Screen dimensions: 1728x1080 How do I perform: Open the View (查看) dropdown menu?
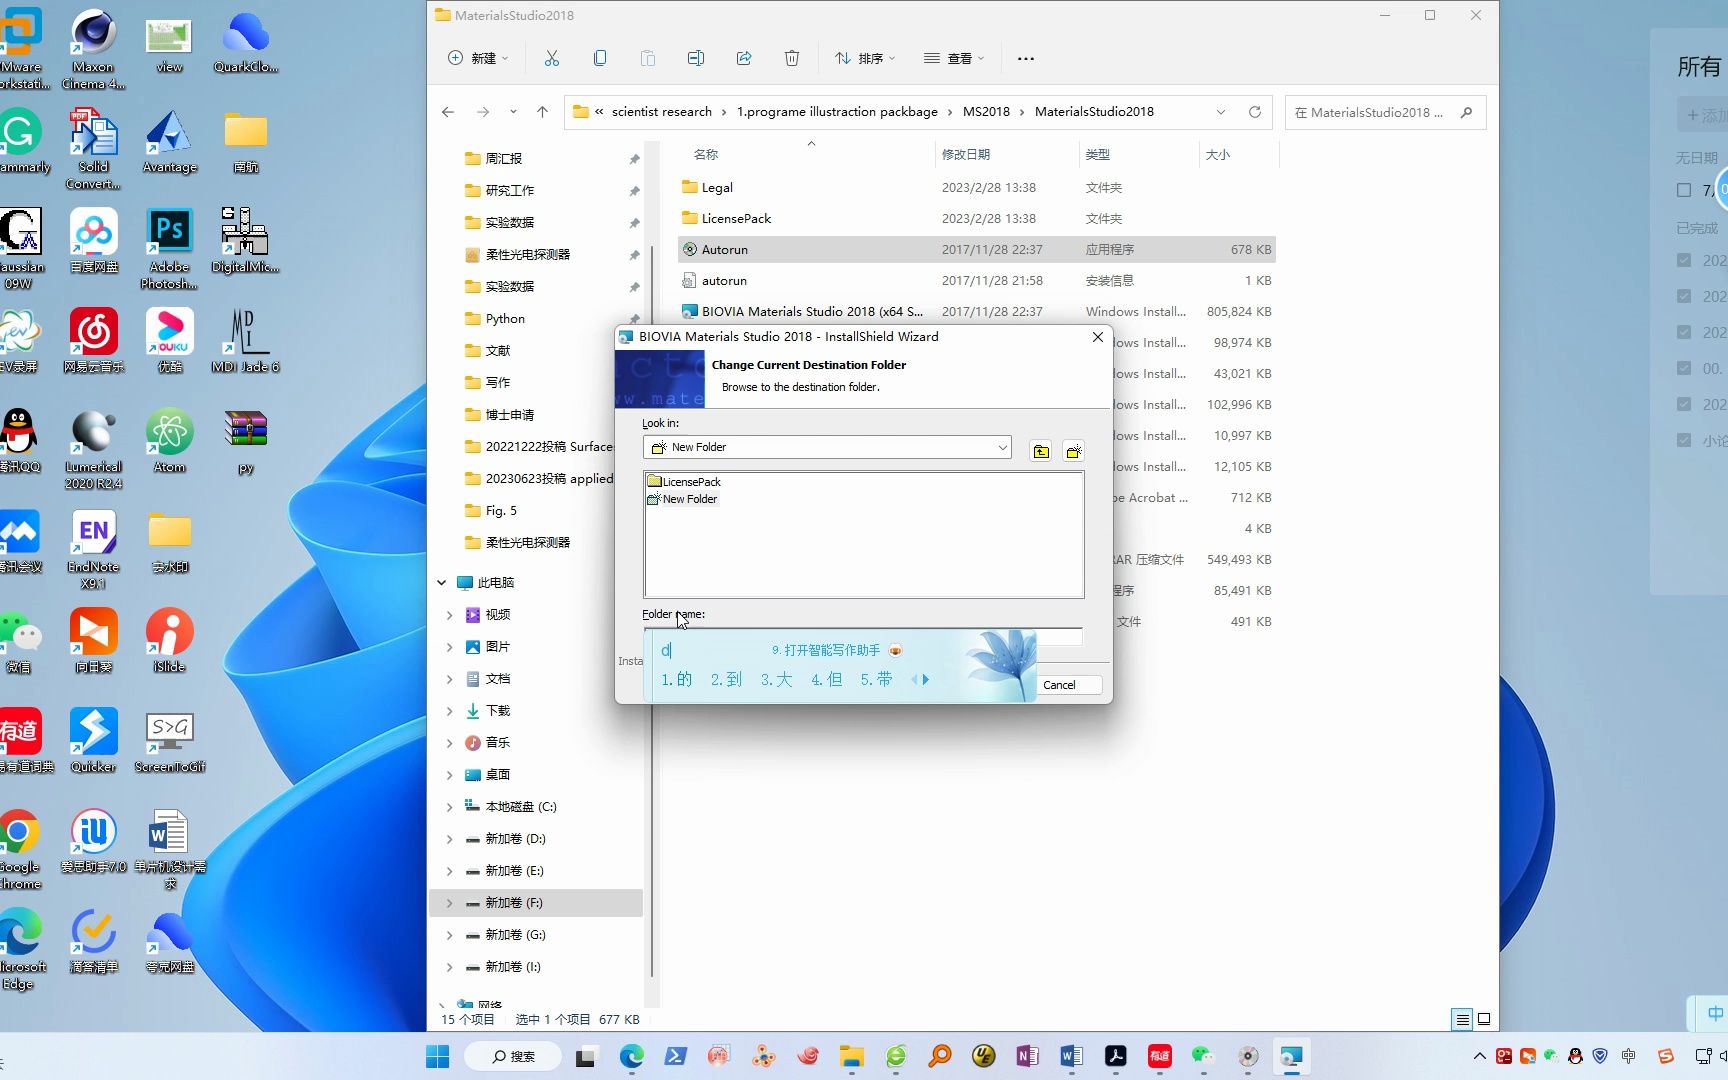pos(954,58)
